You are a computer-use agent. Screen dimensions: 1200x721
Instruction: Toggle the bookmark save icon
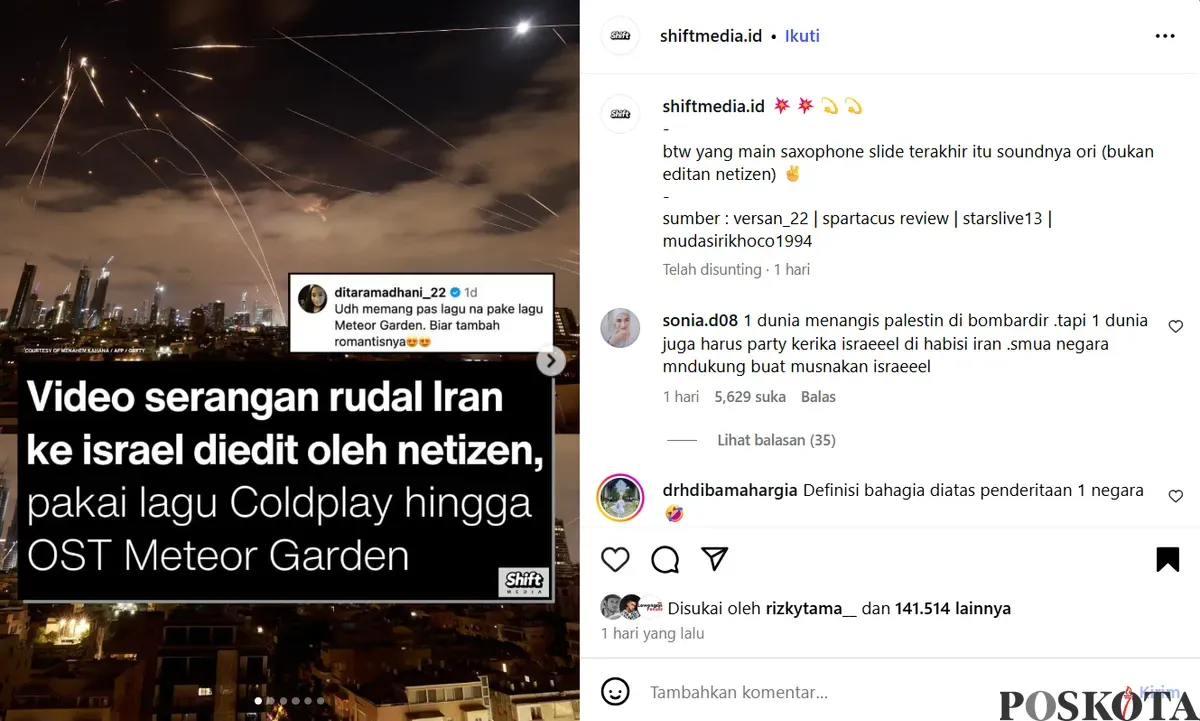click(x=1167, y=559)
